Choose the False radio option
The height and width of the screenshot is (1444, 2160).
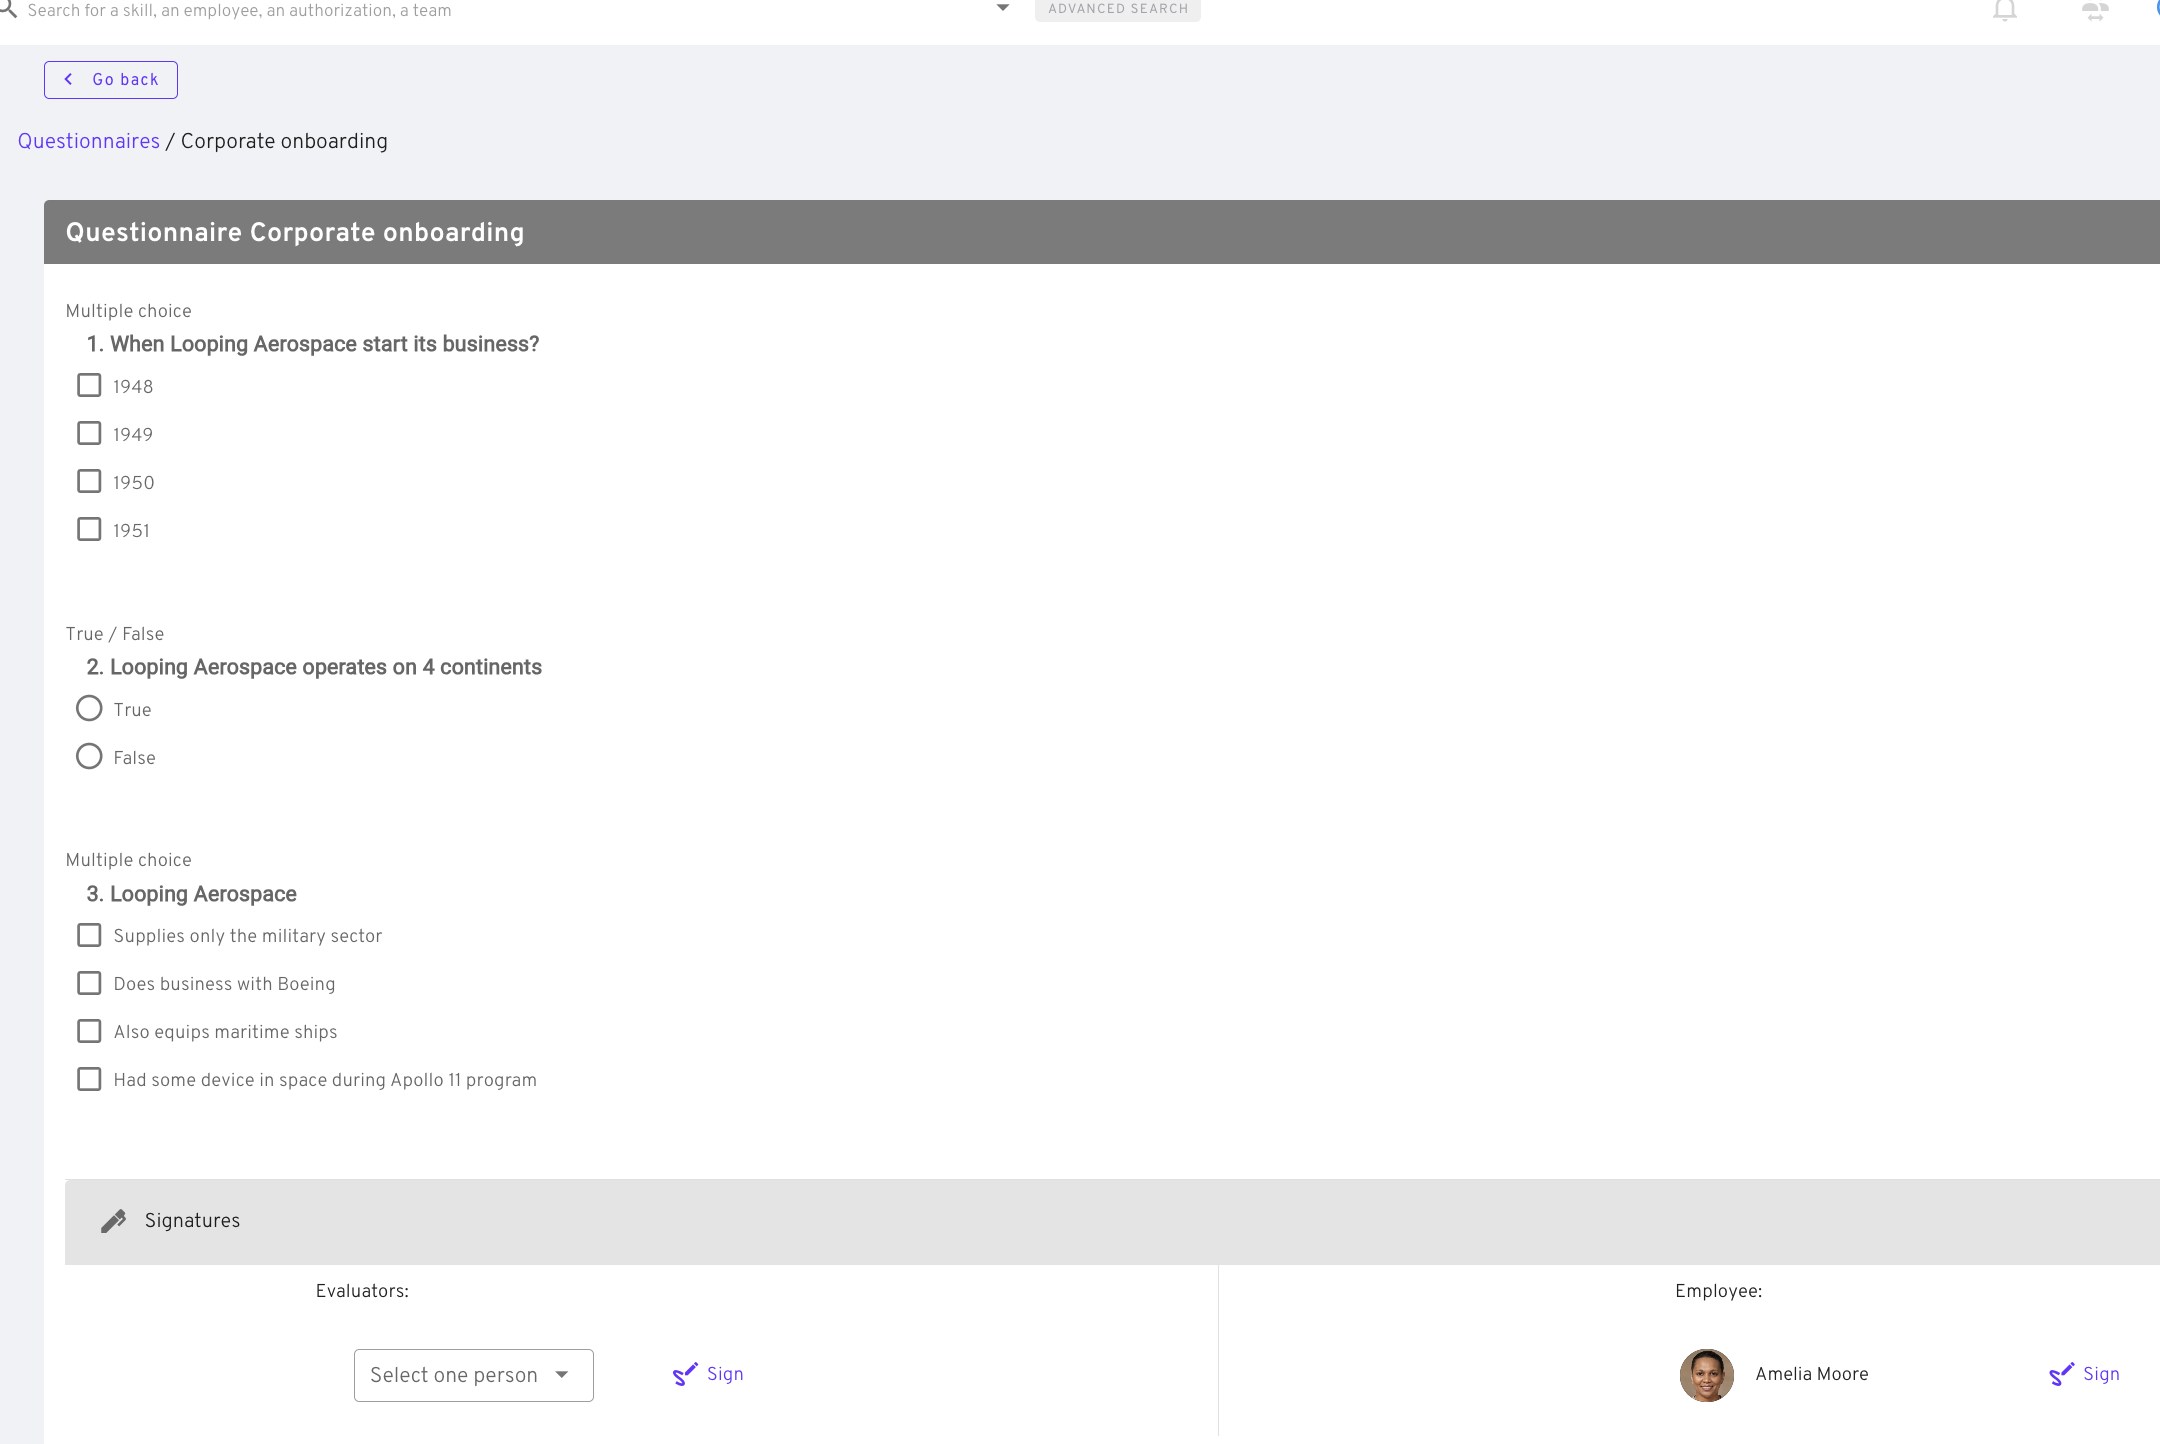[89, 756]
